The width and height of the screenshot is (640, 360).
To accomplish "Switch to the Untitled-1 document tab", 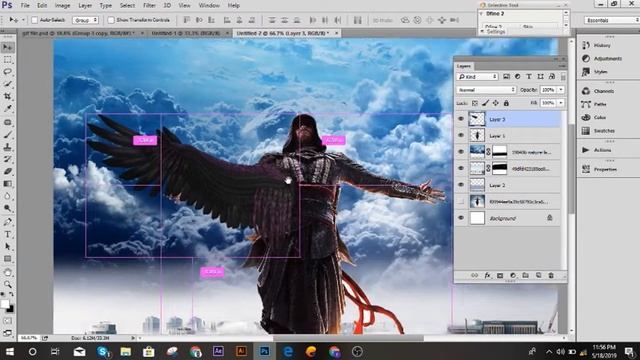I will 187,33.
